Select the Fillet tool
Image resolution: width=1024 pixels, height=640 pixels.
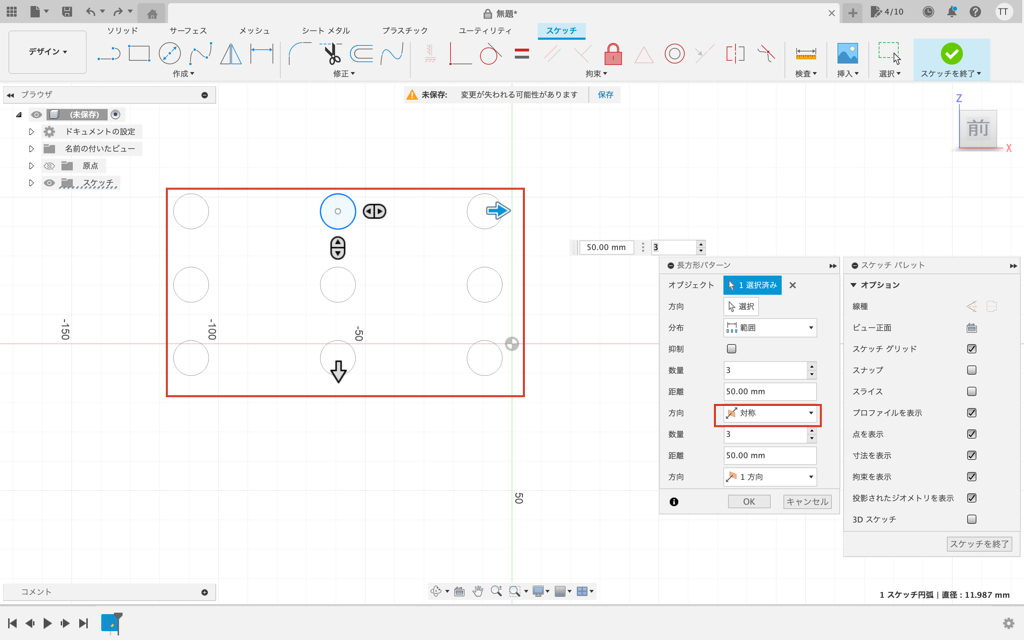(300, 54)
